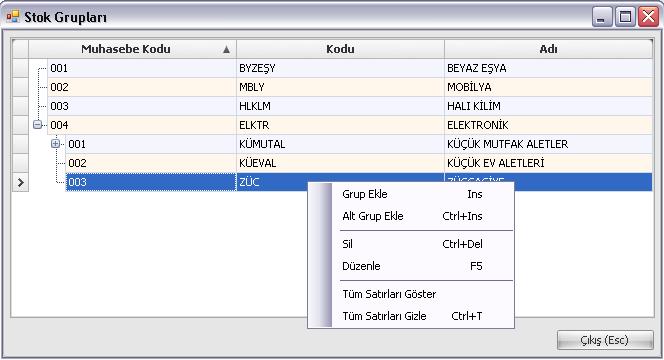
Task: Maximize the Stok Grupları window
Action: (625, 17)
